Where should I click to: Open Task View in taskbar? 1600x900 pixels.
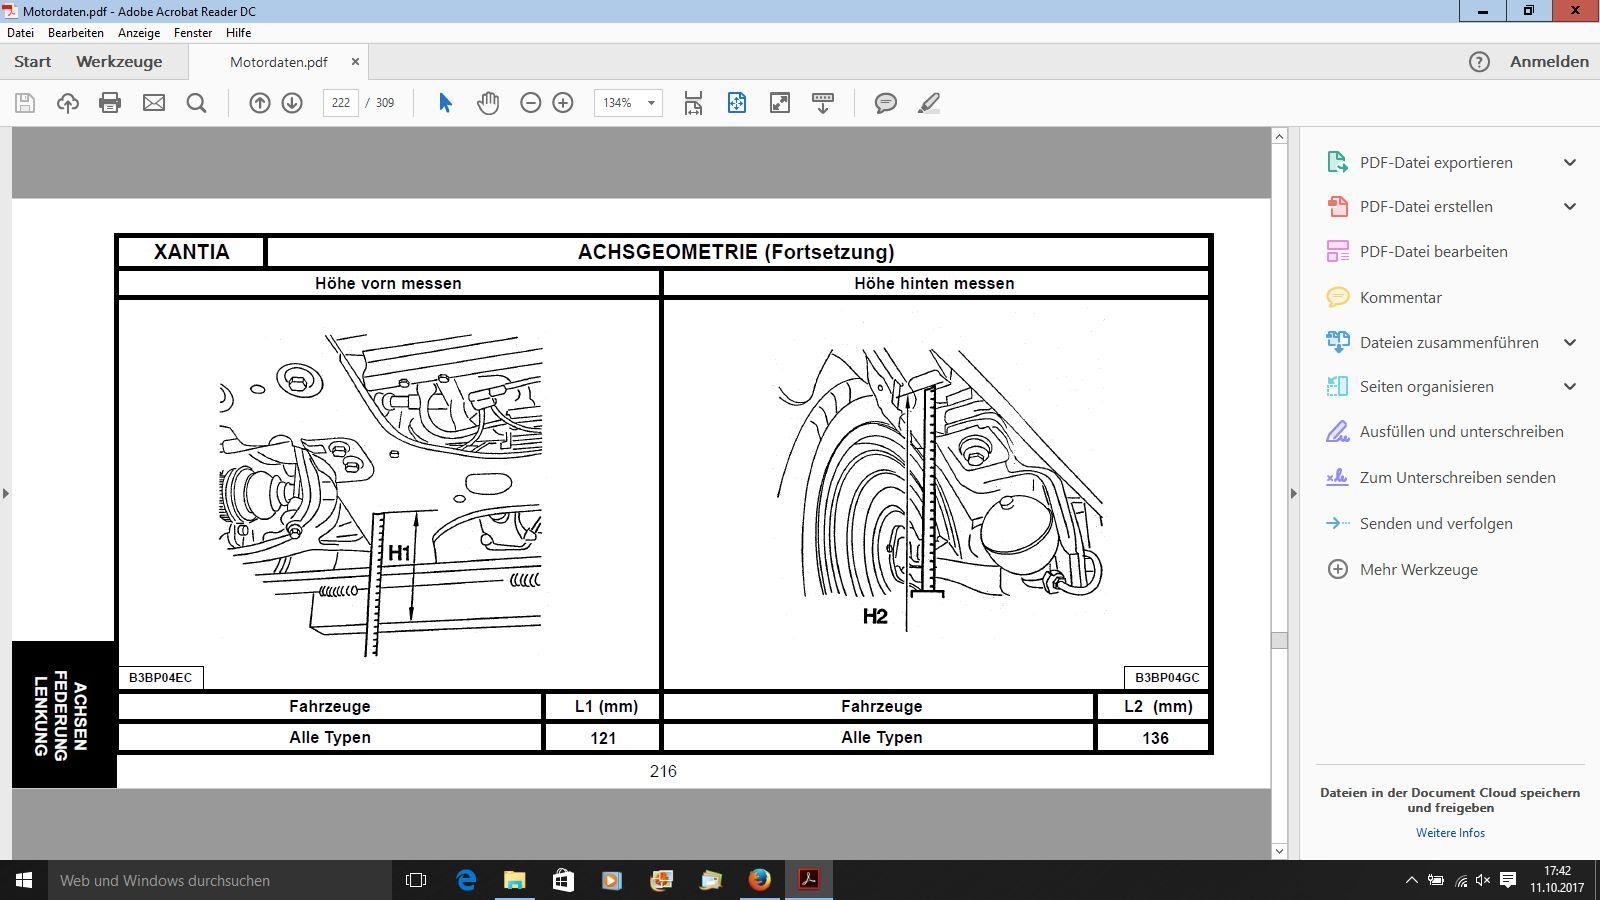coord(416,880)
